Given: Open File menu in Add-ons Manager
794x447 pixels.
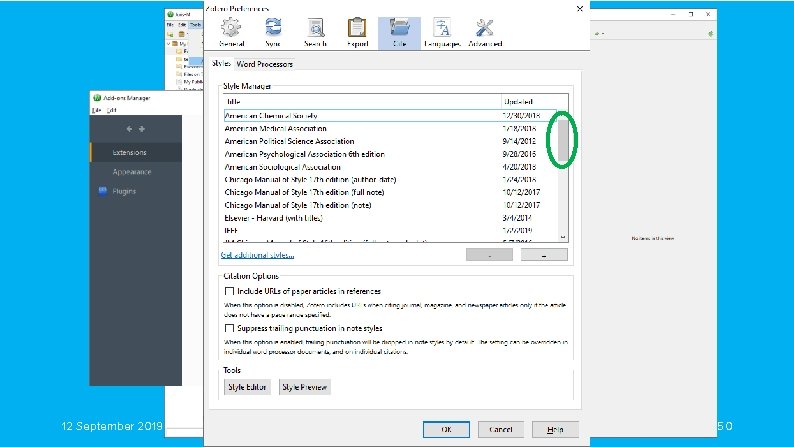Looking at the screenshot, I should point(96,110).
